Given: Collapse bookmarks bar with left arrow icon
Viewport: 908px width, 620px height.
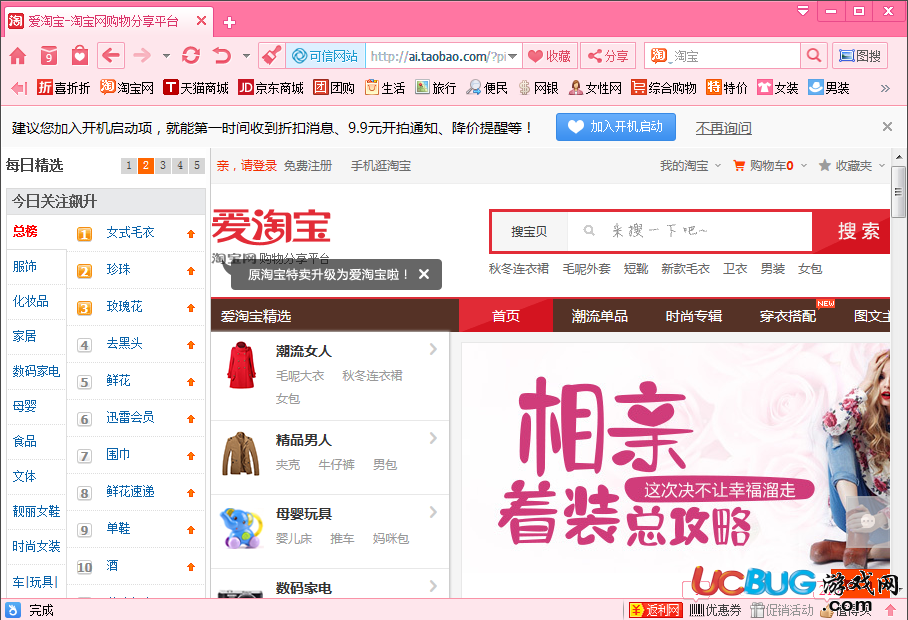Looking at the screenshot, I should click(19, 88).
